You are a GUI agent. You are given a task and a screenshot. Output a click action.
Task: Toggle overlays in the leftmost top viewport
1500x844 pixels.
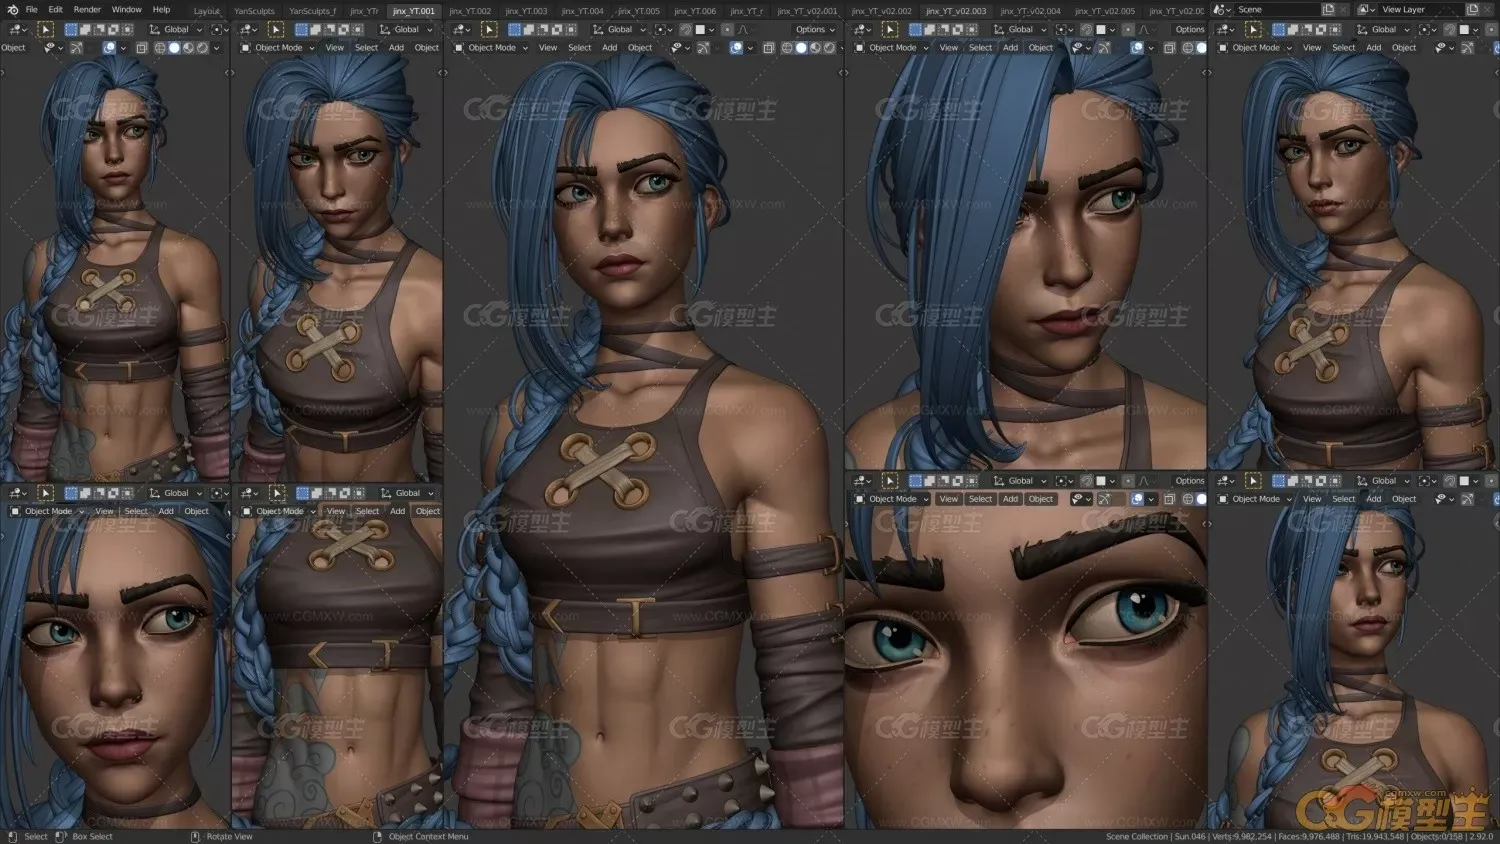[109, 48]
